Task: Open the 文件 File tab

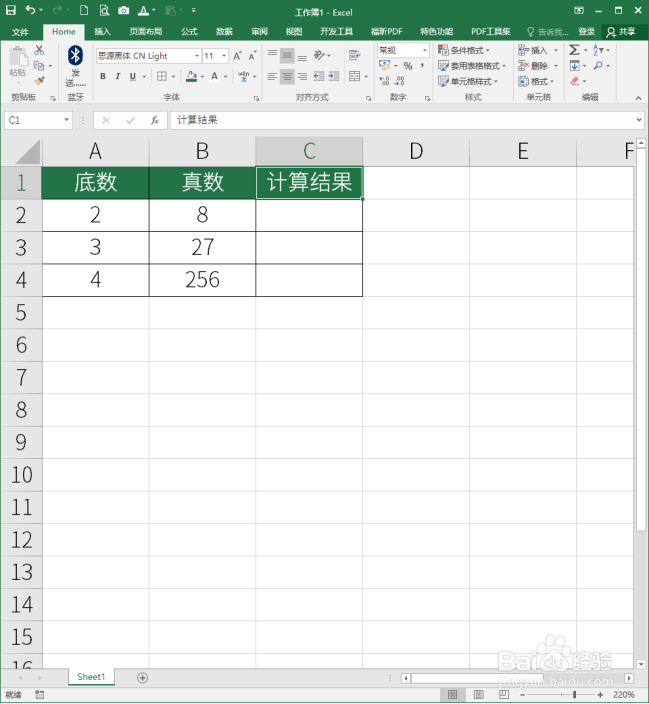Action: pyautogui.click(x=20, y=31)
